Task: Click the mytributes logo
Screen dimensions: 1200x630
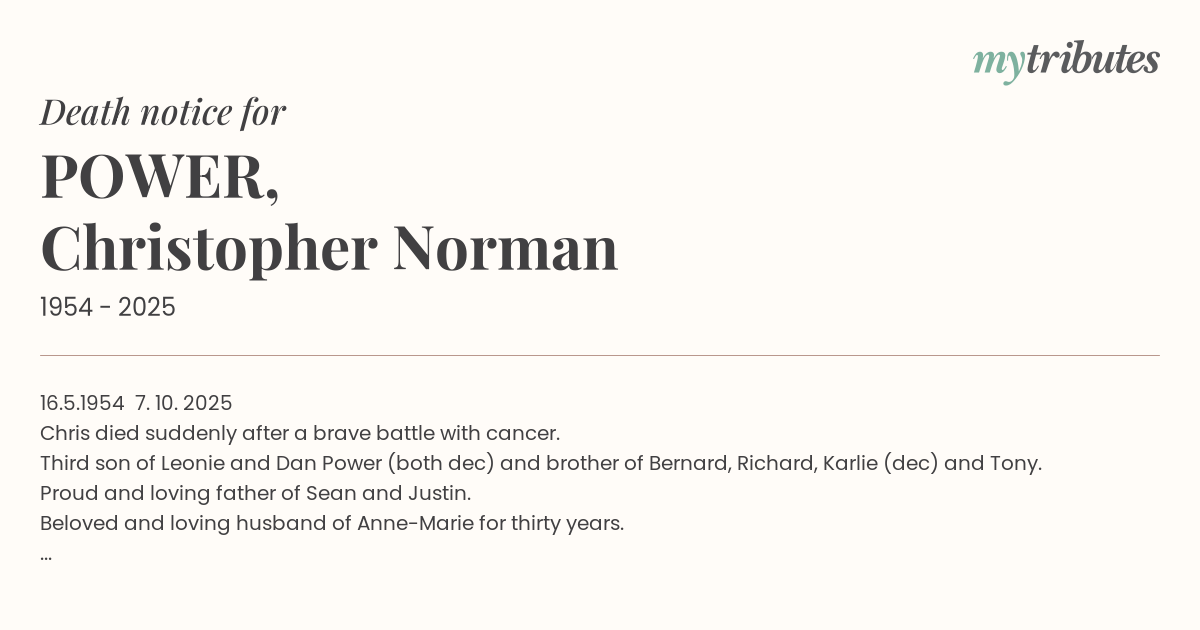Action: pyautogui.click(x=1066, y=61)
